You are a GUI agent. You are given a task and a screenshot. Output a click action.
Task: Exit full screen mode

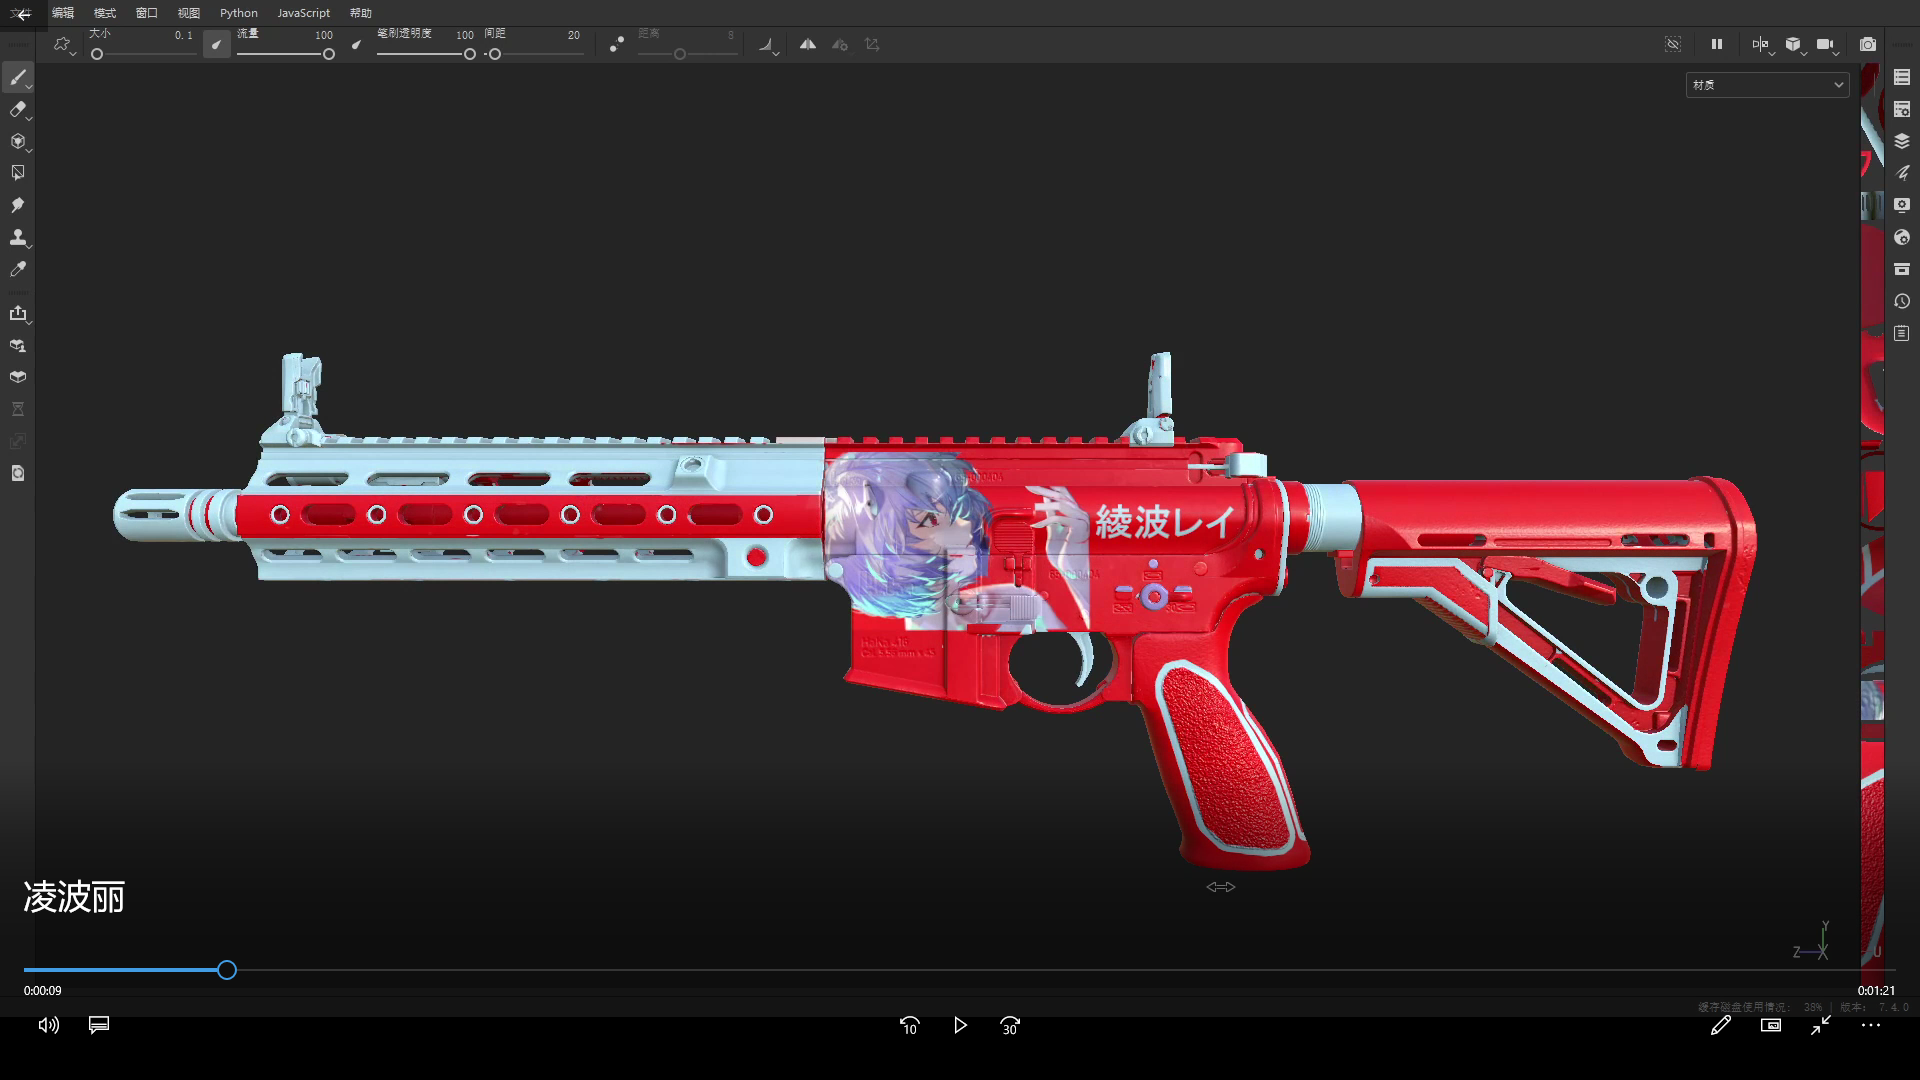(1821, 1025)
